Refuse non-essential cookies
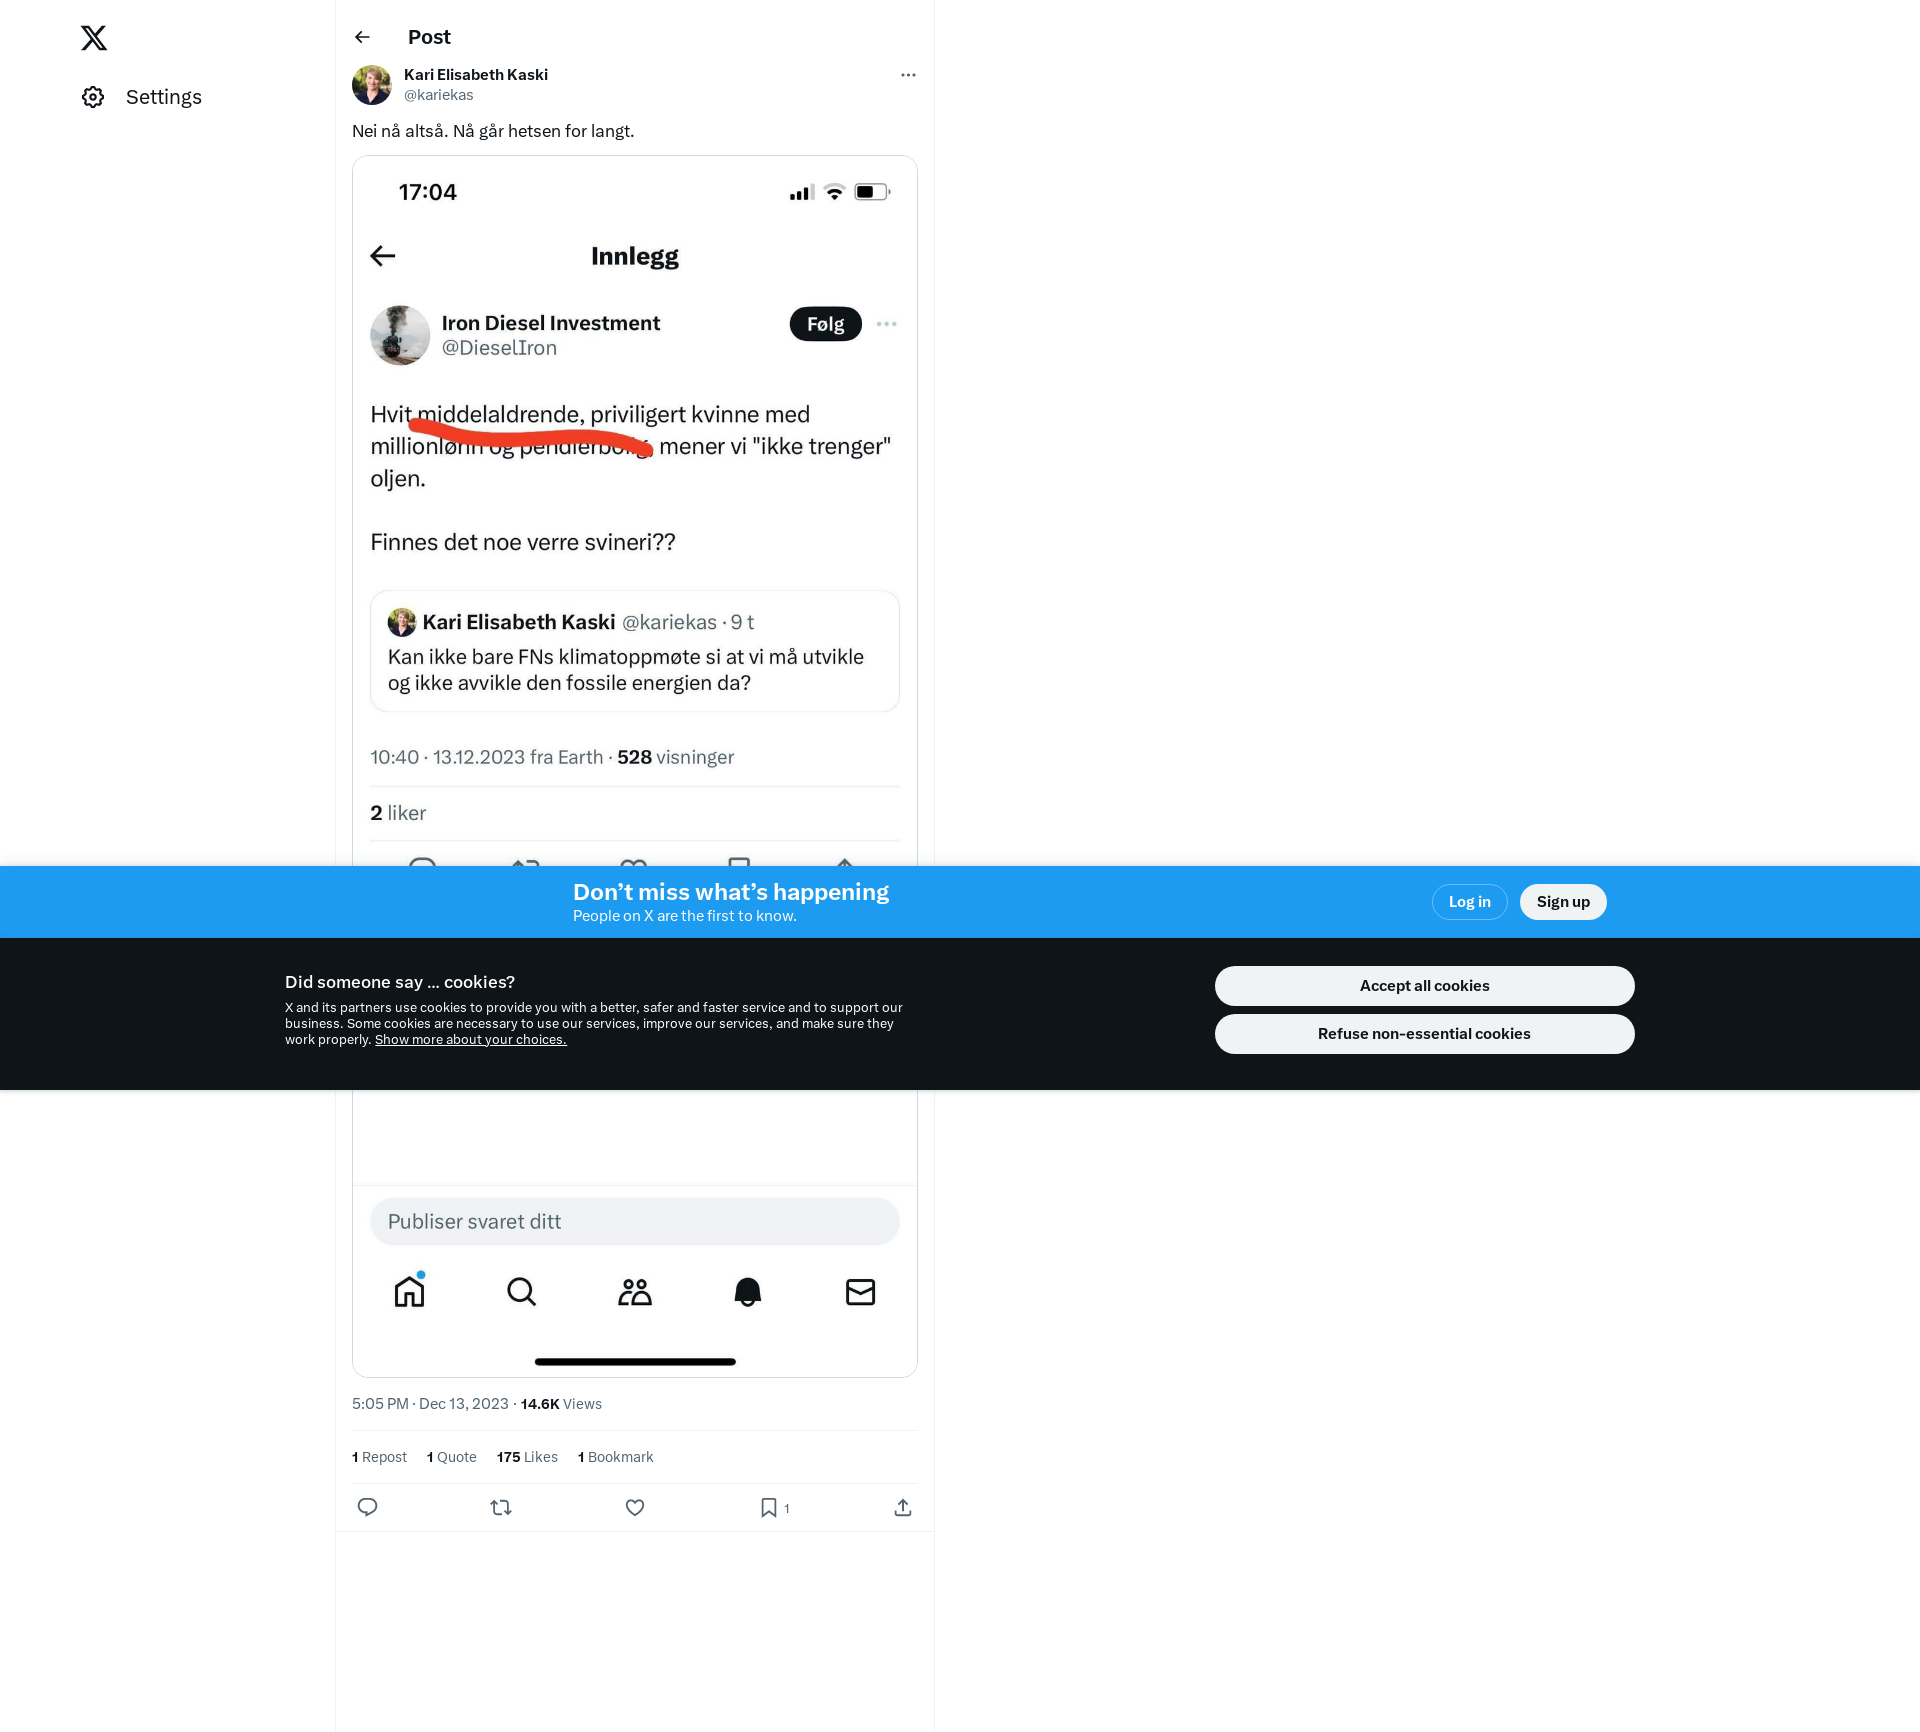Viewport: 1920px width, 1732px height. (x=1424, y=1034)
